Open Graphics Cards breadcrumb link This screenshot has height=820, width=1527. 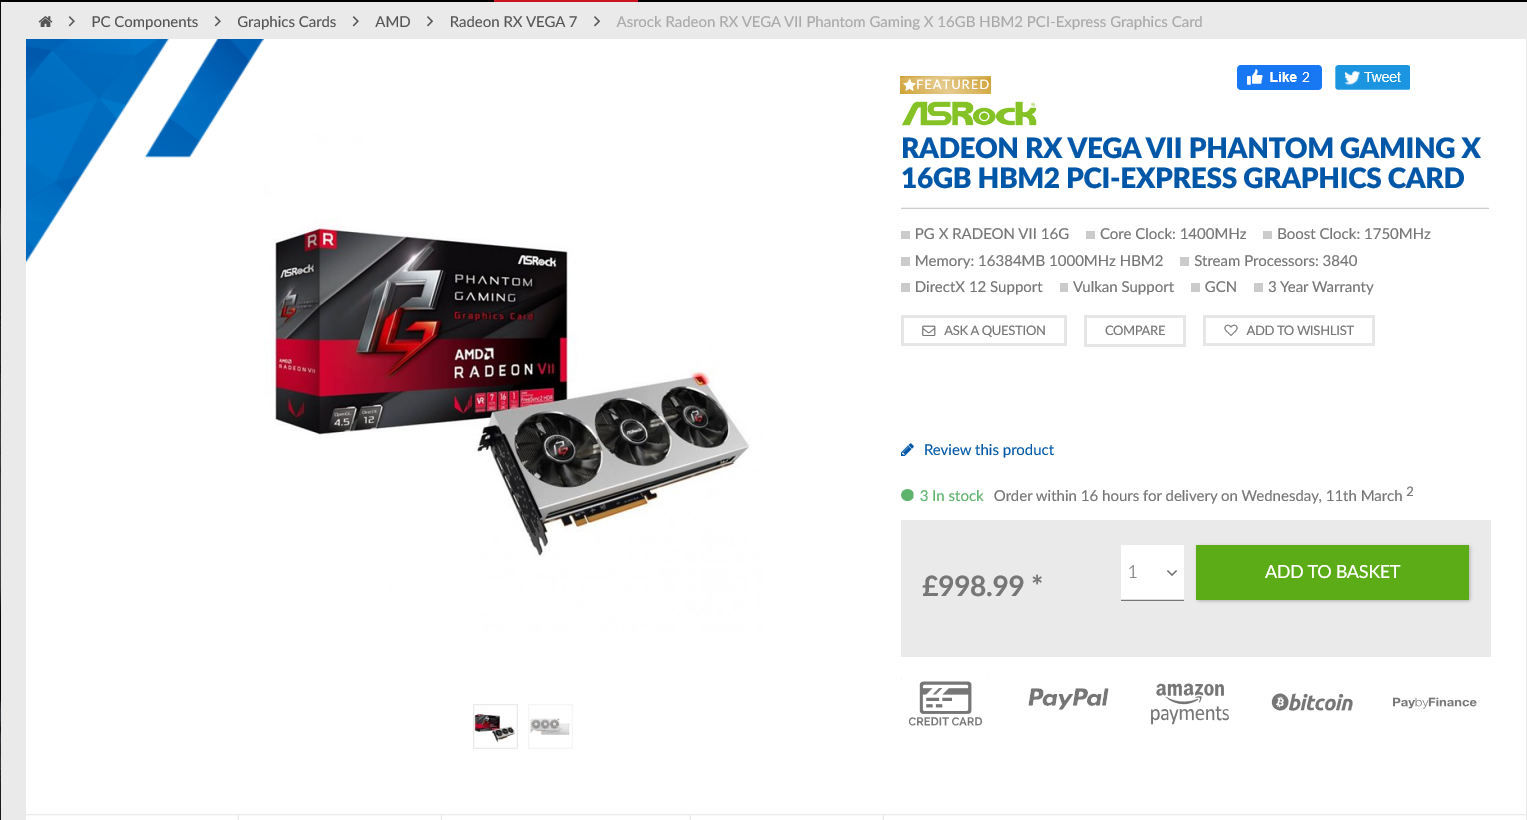pos(287,21)
